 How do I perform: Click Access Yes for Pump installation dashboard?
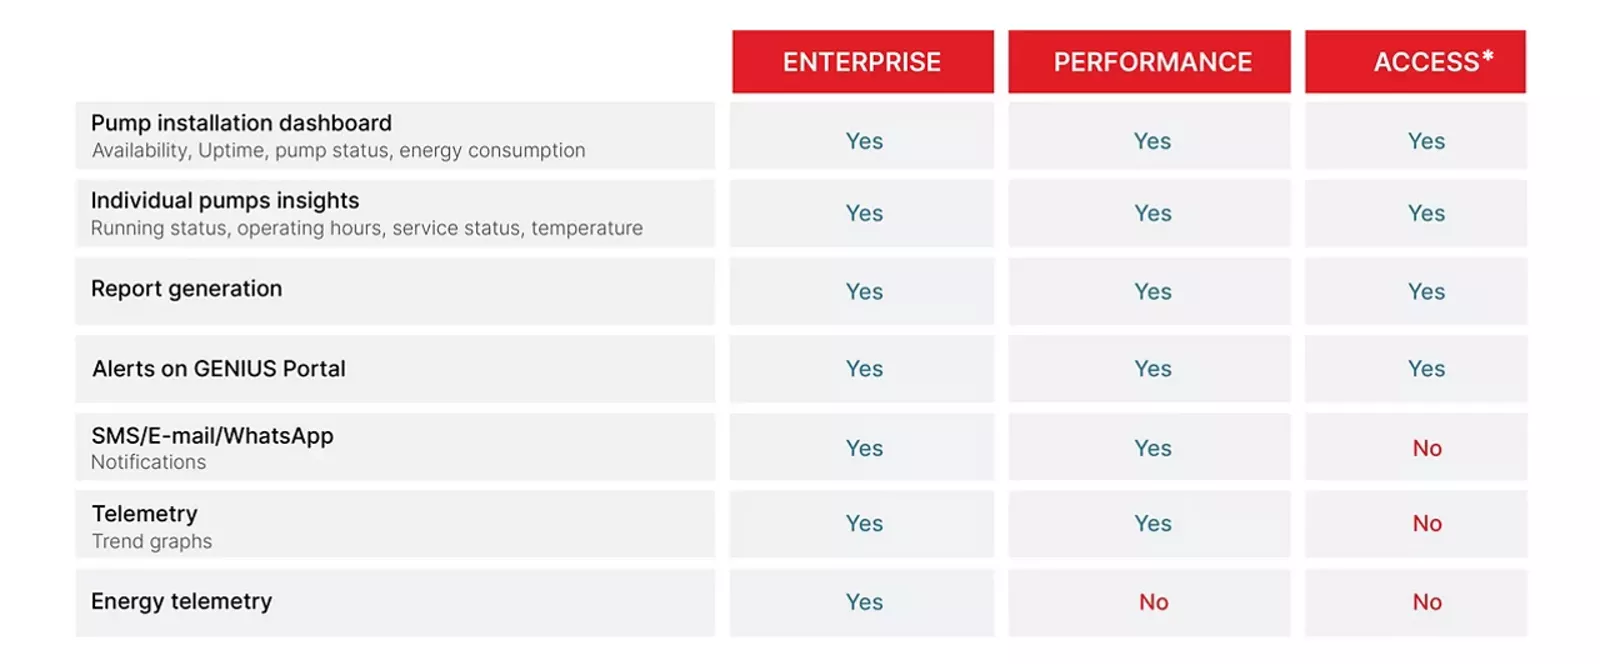pos(1426,141)
